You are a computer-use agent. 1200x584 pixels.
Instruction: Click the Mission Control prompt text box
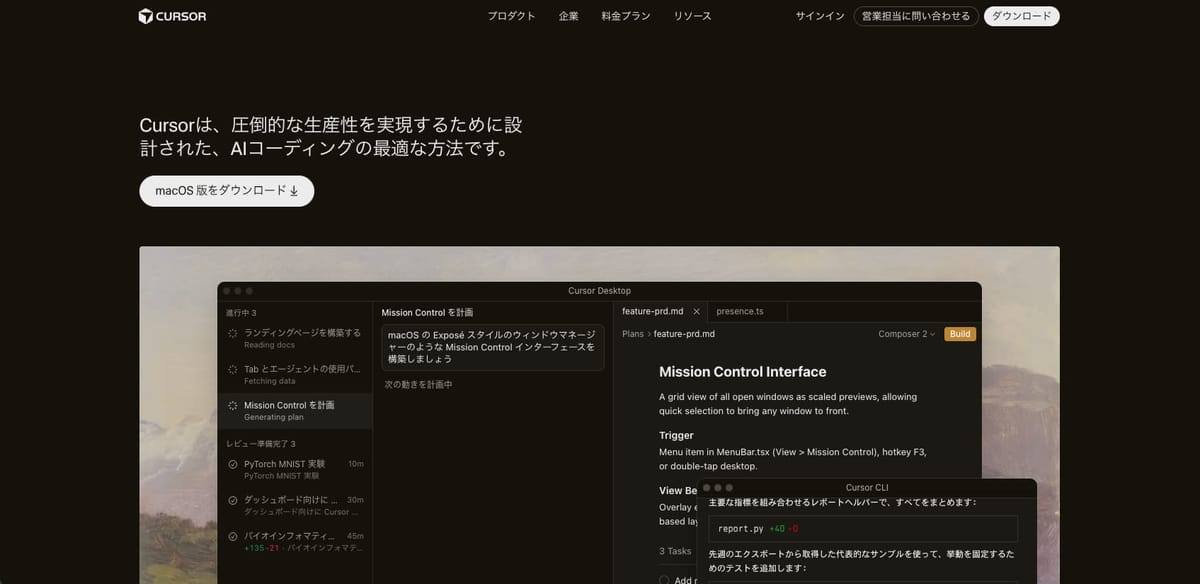(493, 347)
